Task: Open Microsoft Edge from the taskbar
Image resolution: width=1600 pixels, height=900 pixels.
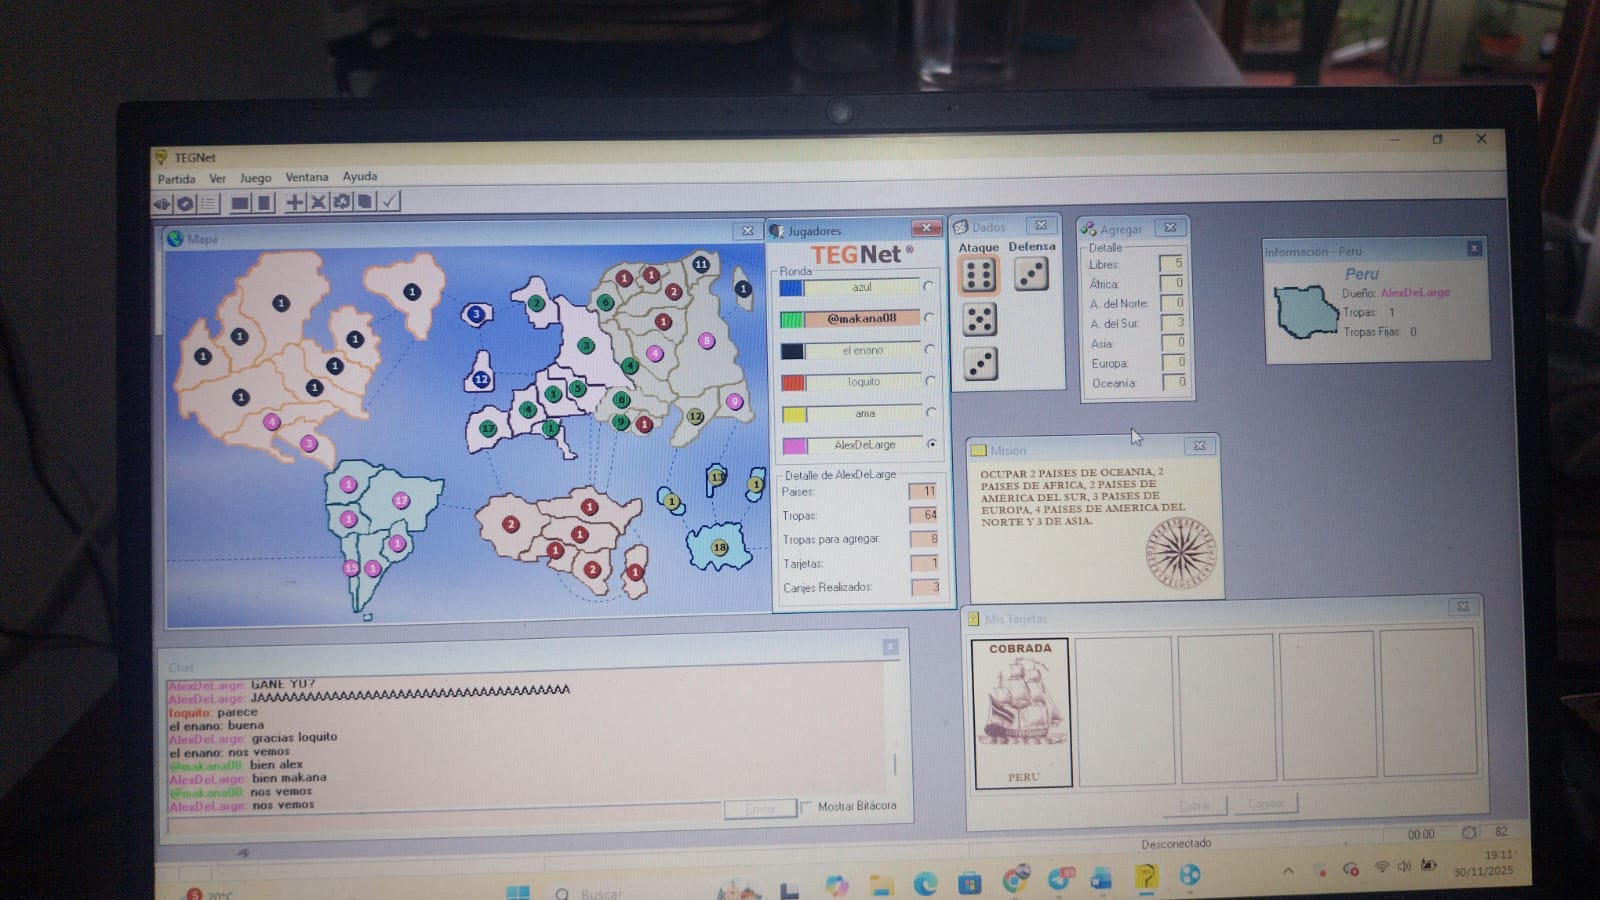Action: [x=925, y=882]
